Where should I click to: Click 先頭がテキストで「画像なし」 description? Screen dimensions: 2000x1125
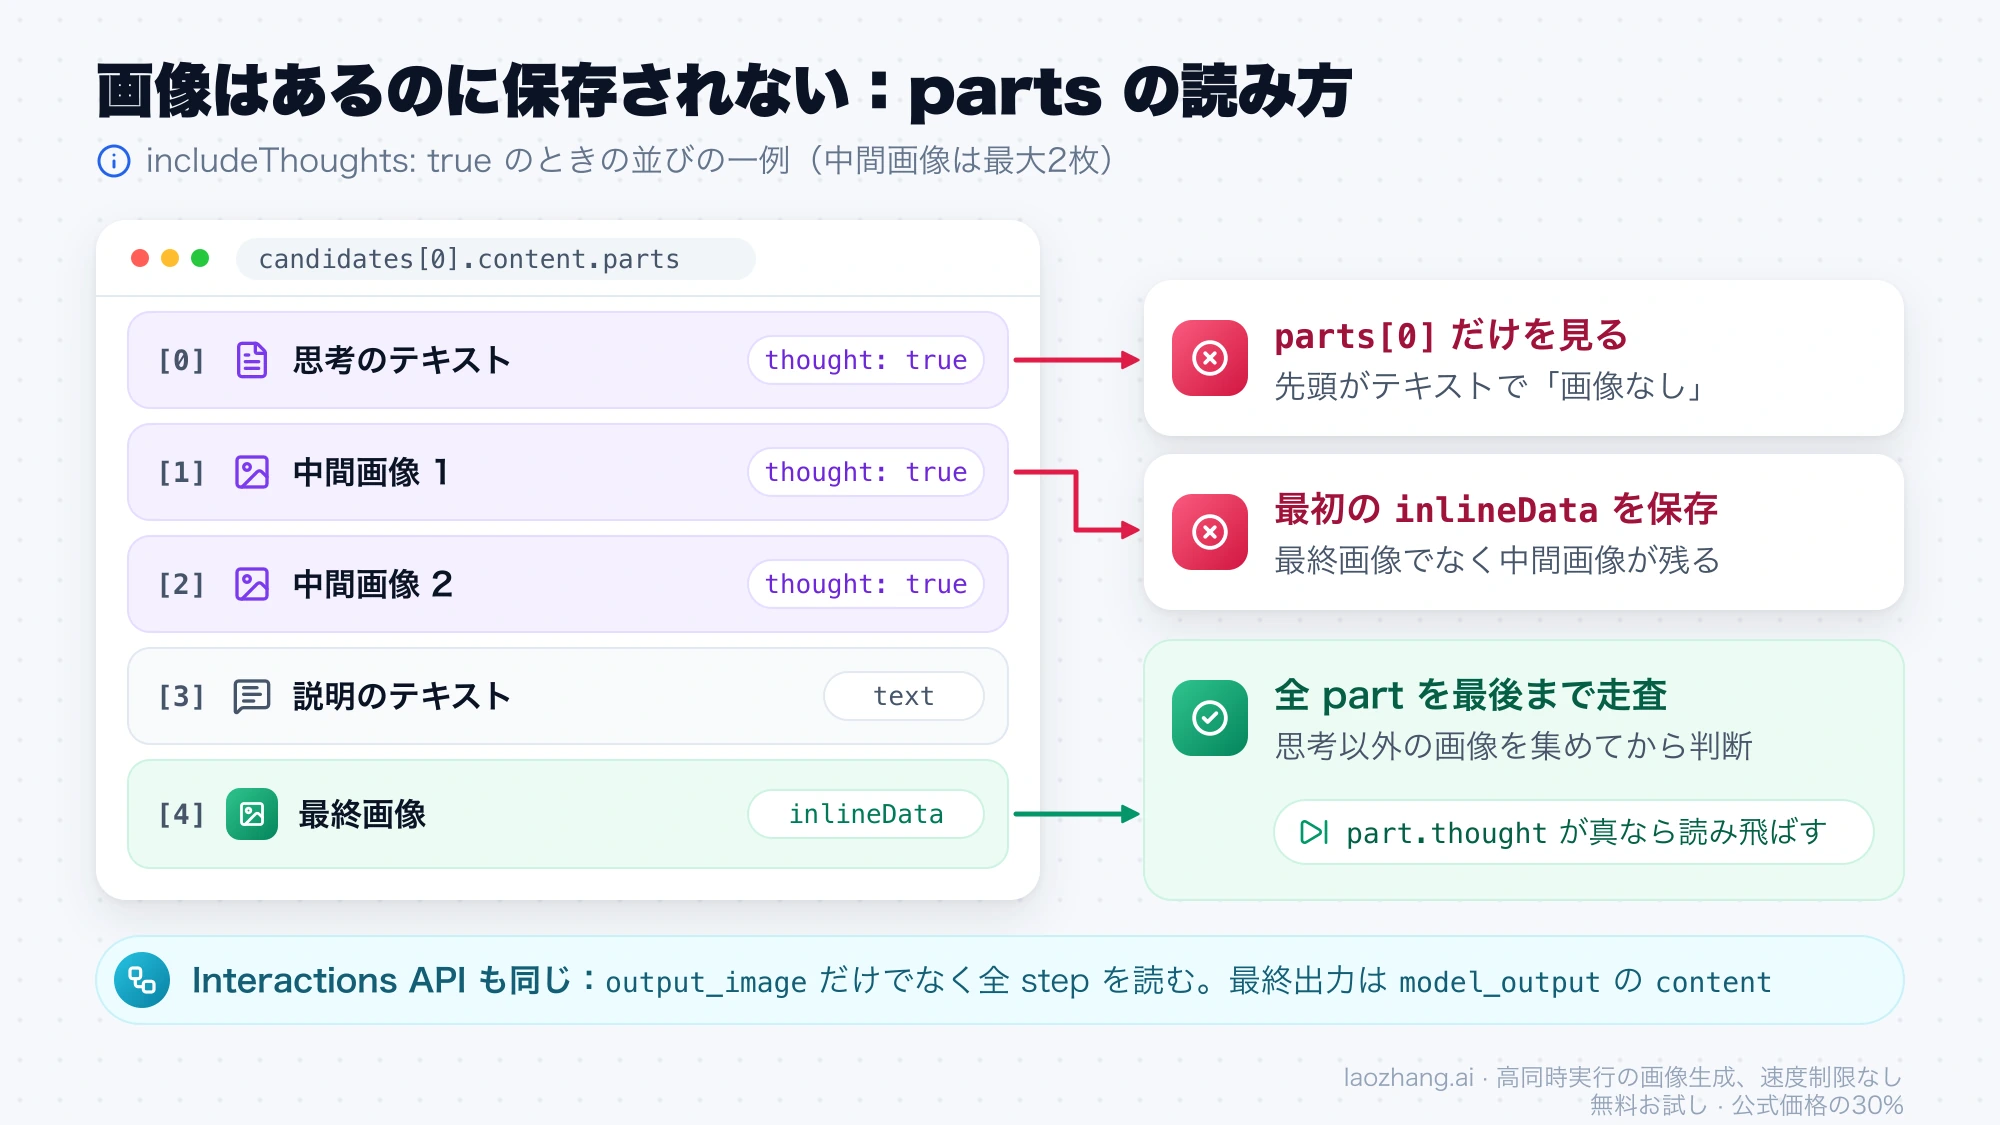[x=1490, y=386]
